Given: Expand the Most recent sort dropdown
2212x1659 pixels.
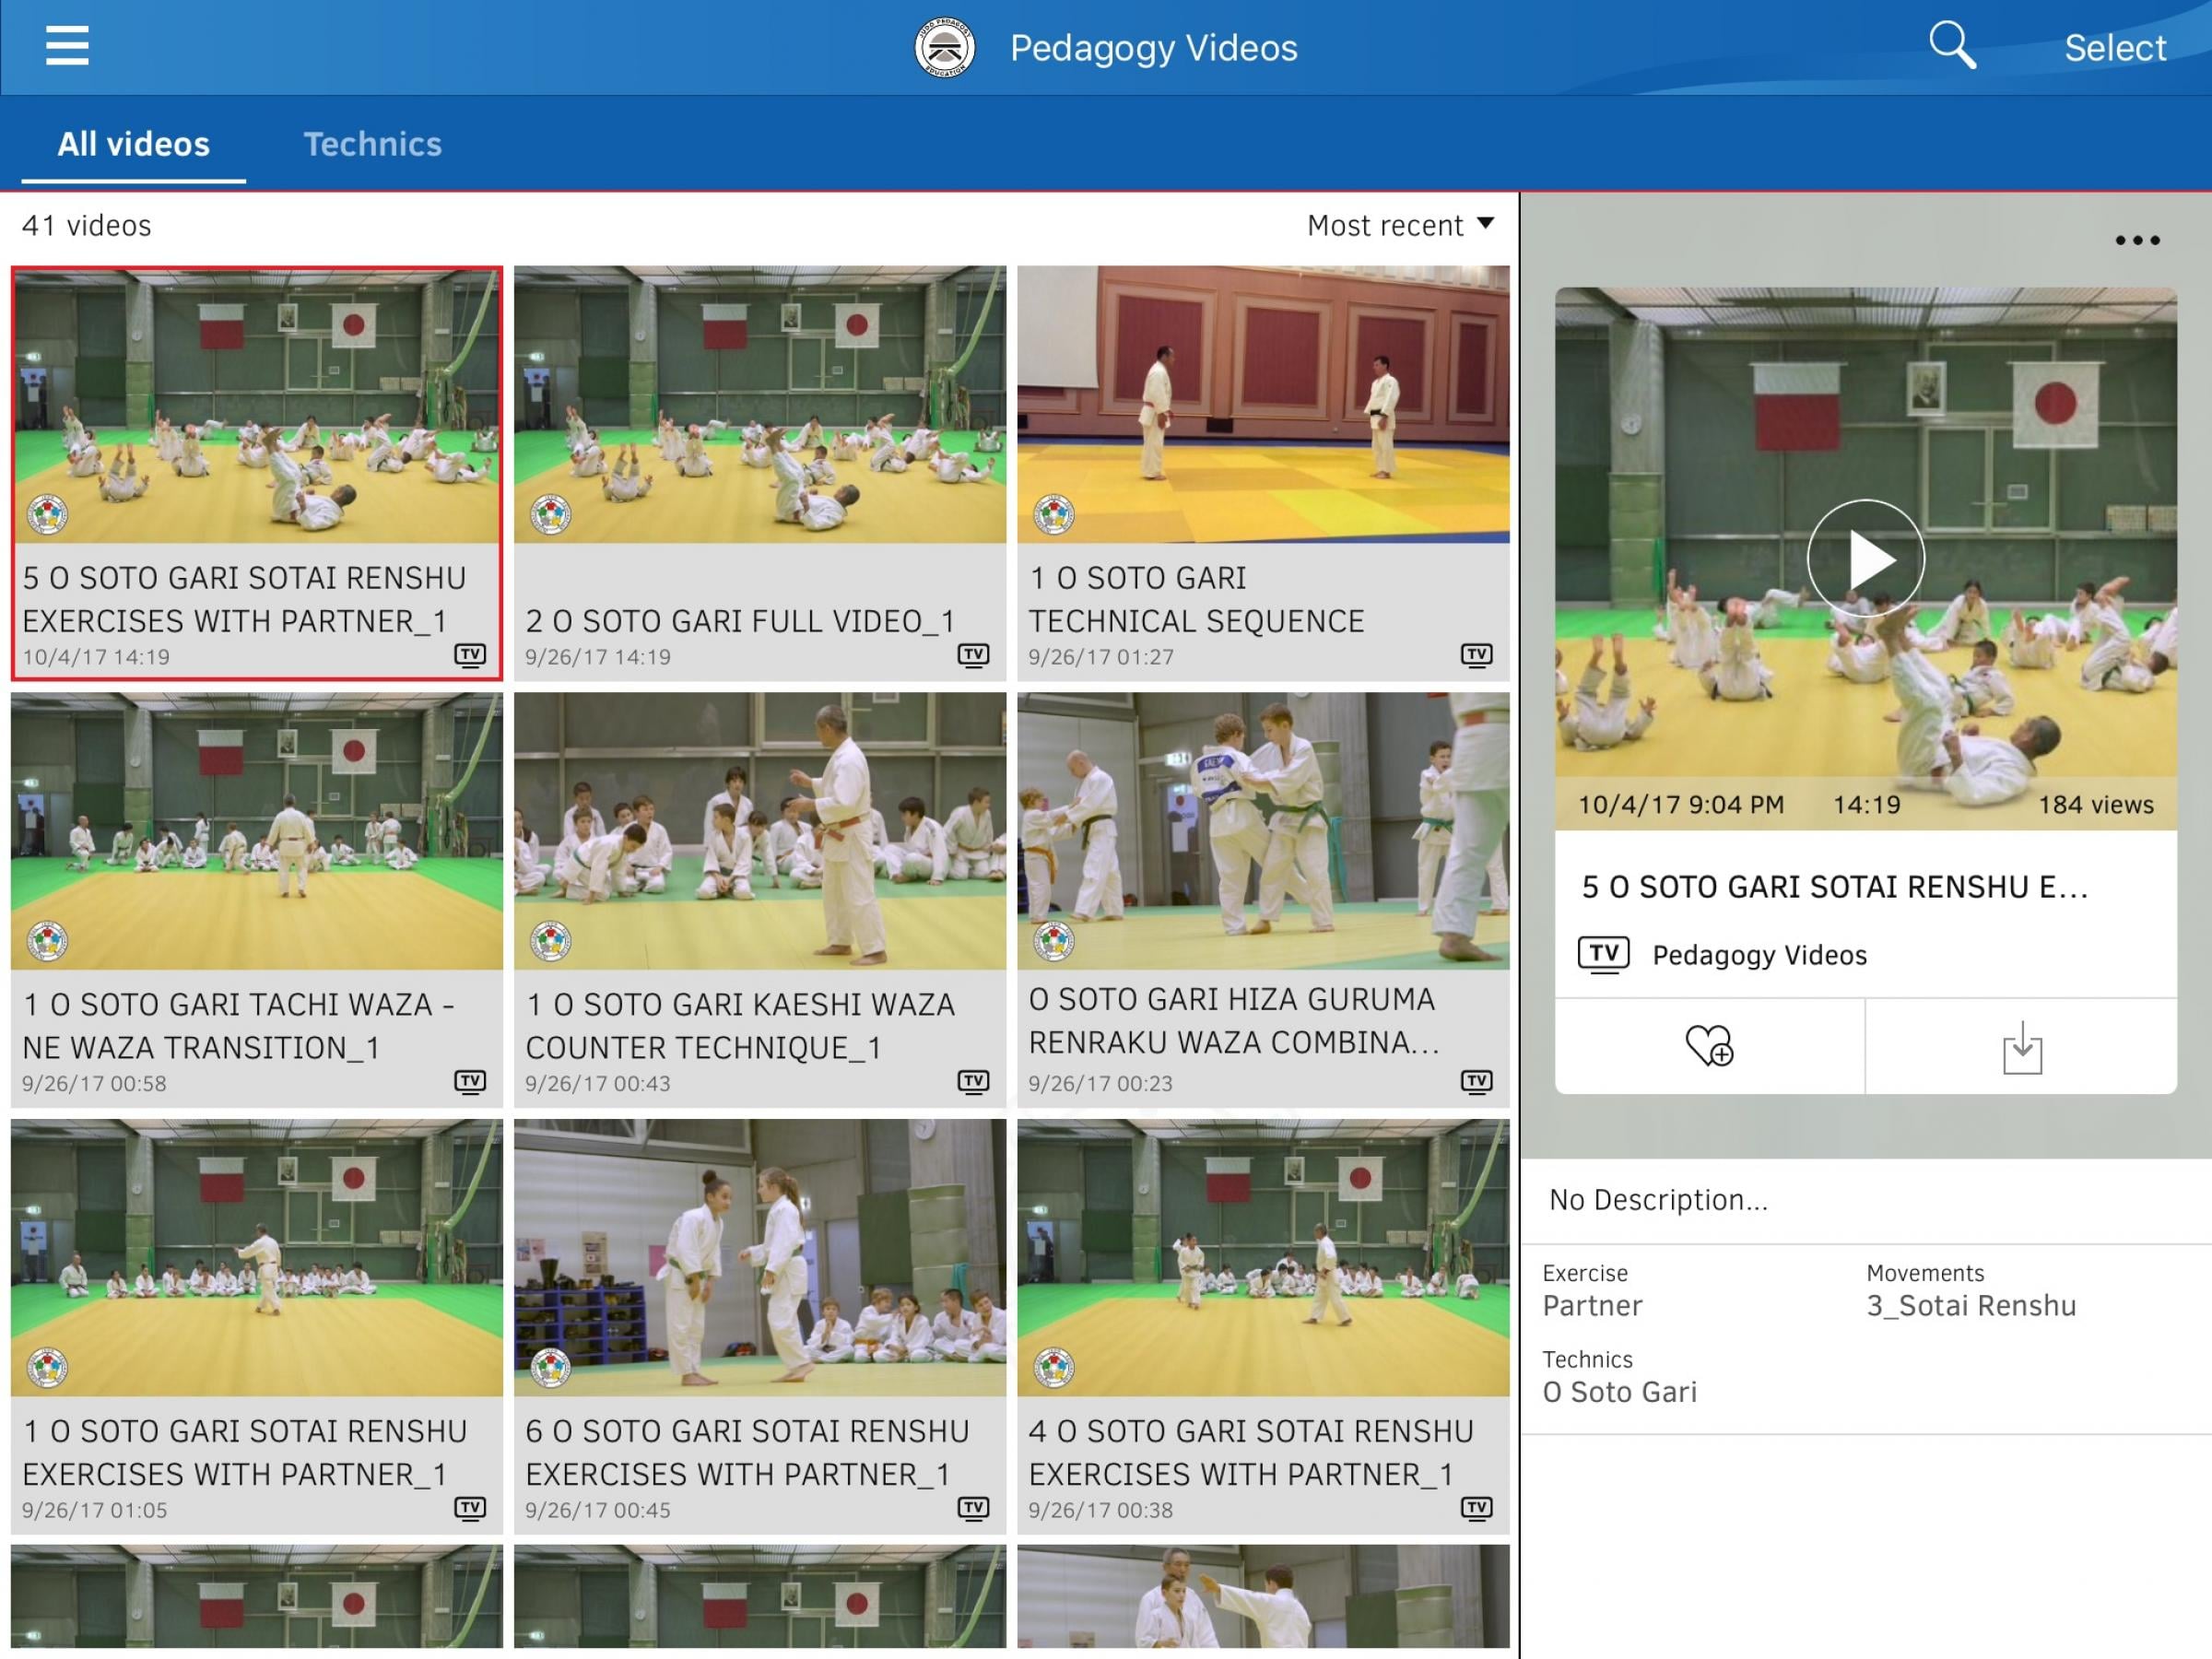Looking at the screenshot, I should pos(1400,225).
